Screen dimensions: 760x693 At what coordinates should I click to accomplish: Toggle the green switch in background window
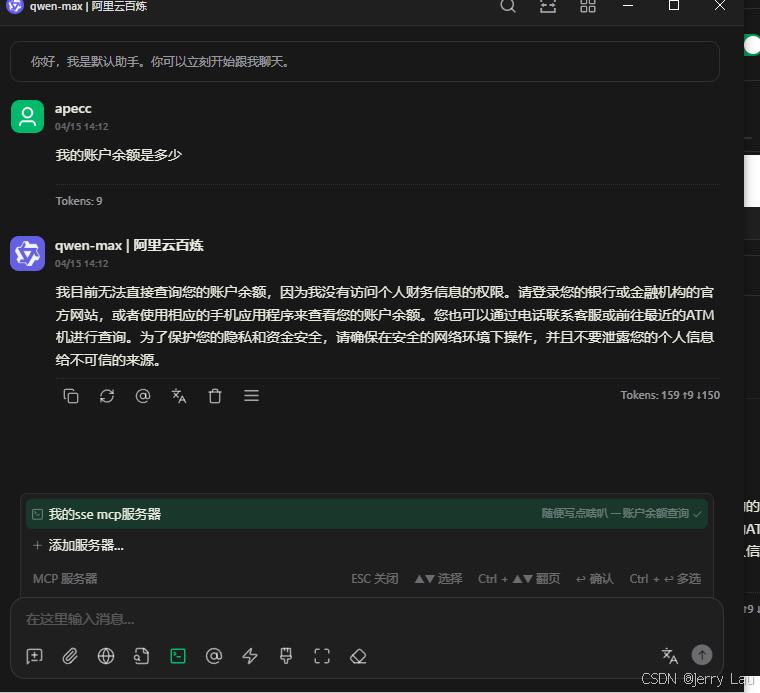(752, 46)
